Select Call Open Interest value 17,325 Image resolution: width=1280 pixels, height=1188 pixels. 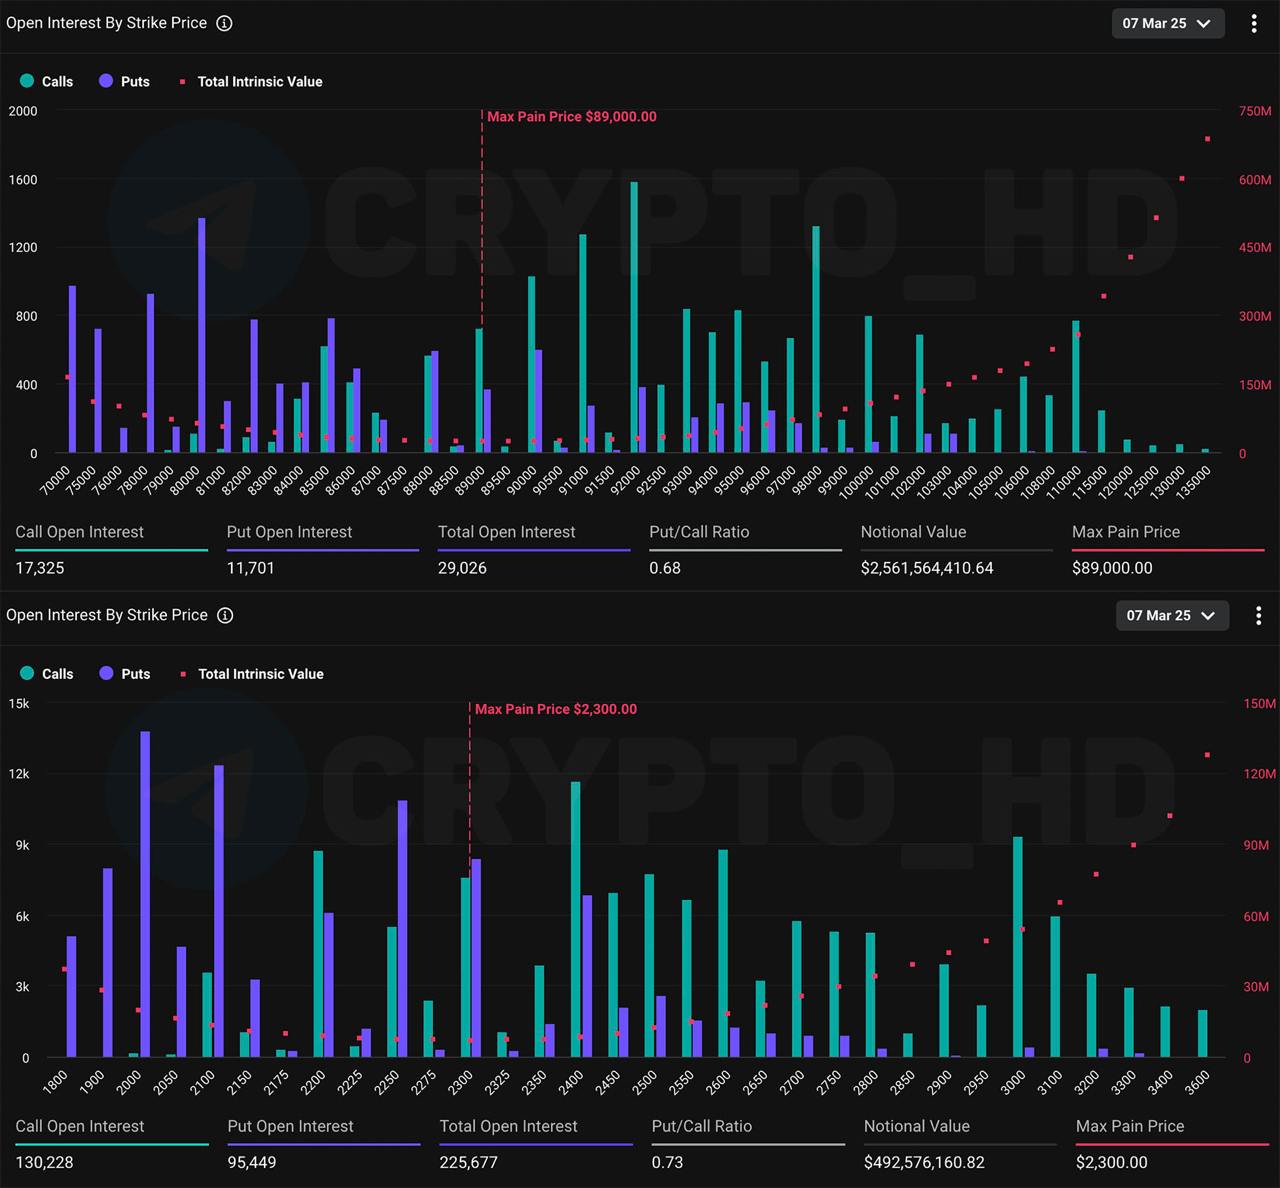(40, 567)
